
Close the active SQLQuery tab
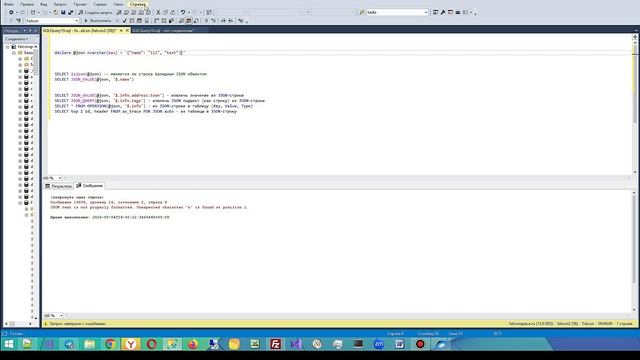coord(127,31)
